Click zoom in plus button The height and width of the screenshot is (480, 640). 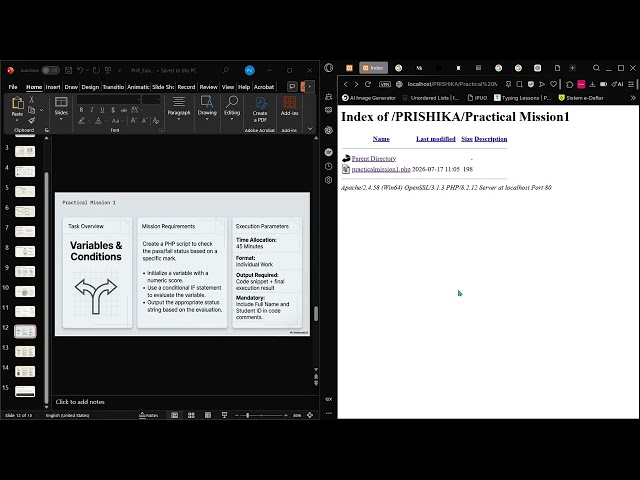[286, 415]
